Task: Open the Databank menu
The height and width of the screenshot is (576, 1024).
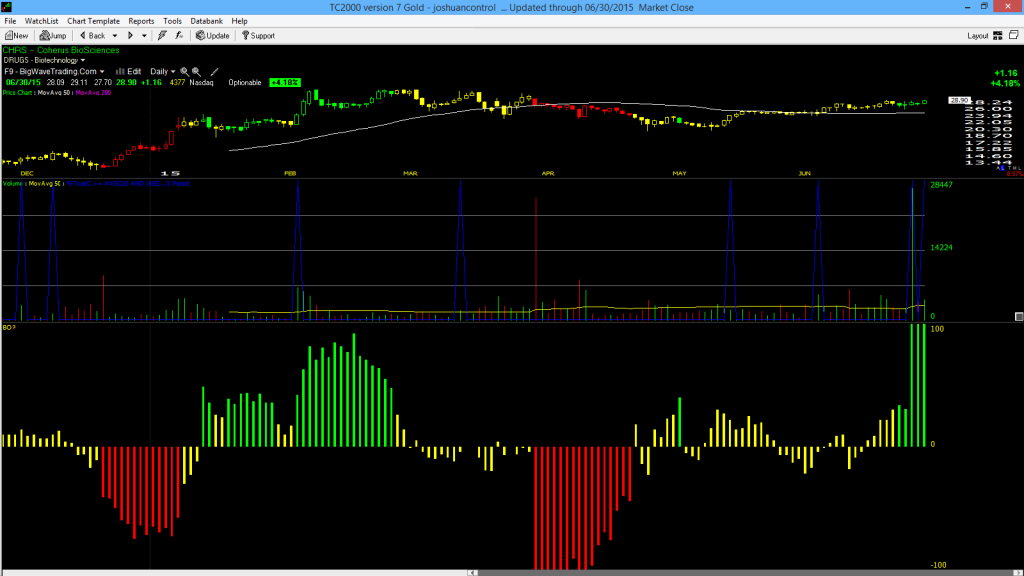Action: point(206,21)
